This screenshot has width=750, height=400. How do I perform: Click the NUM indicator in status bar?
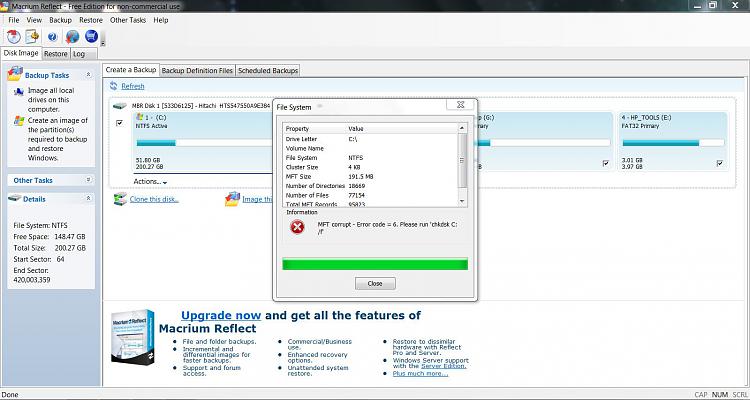click(x=719, y=395)
